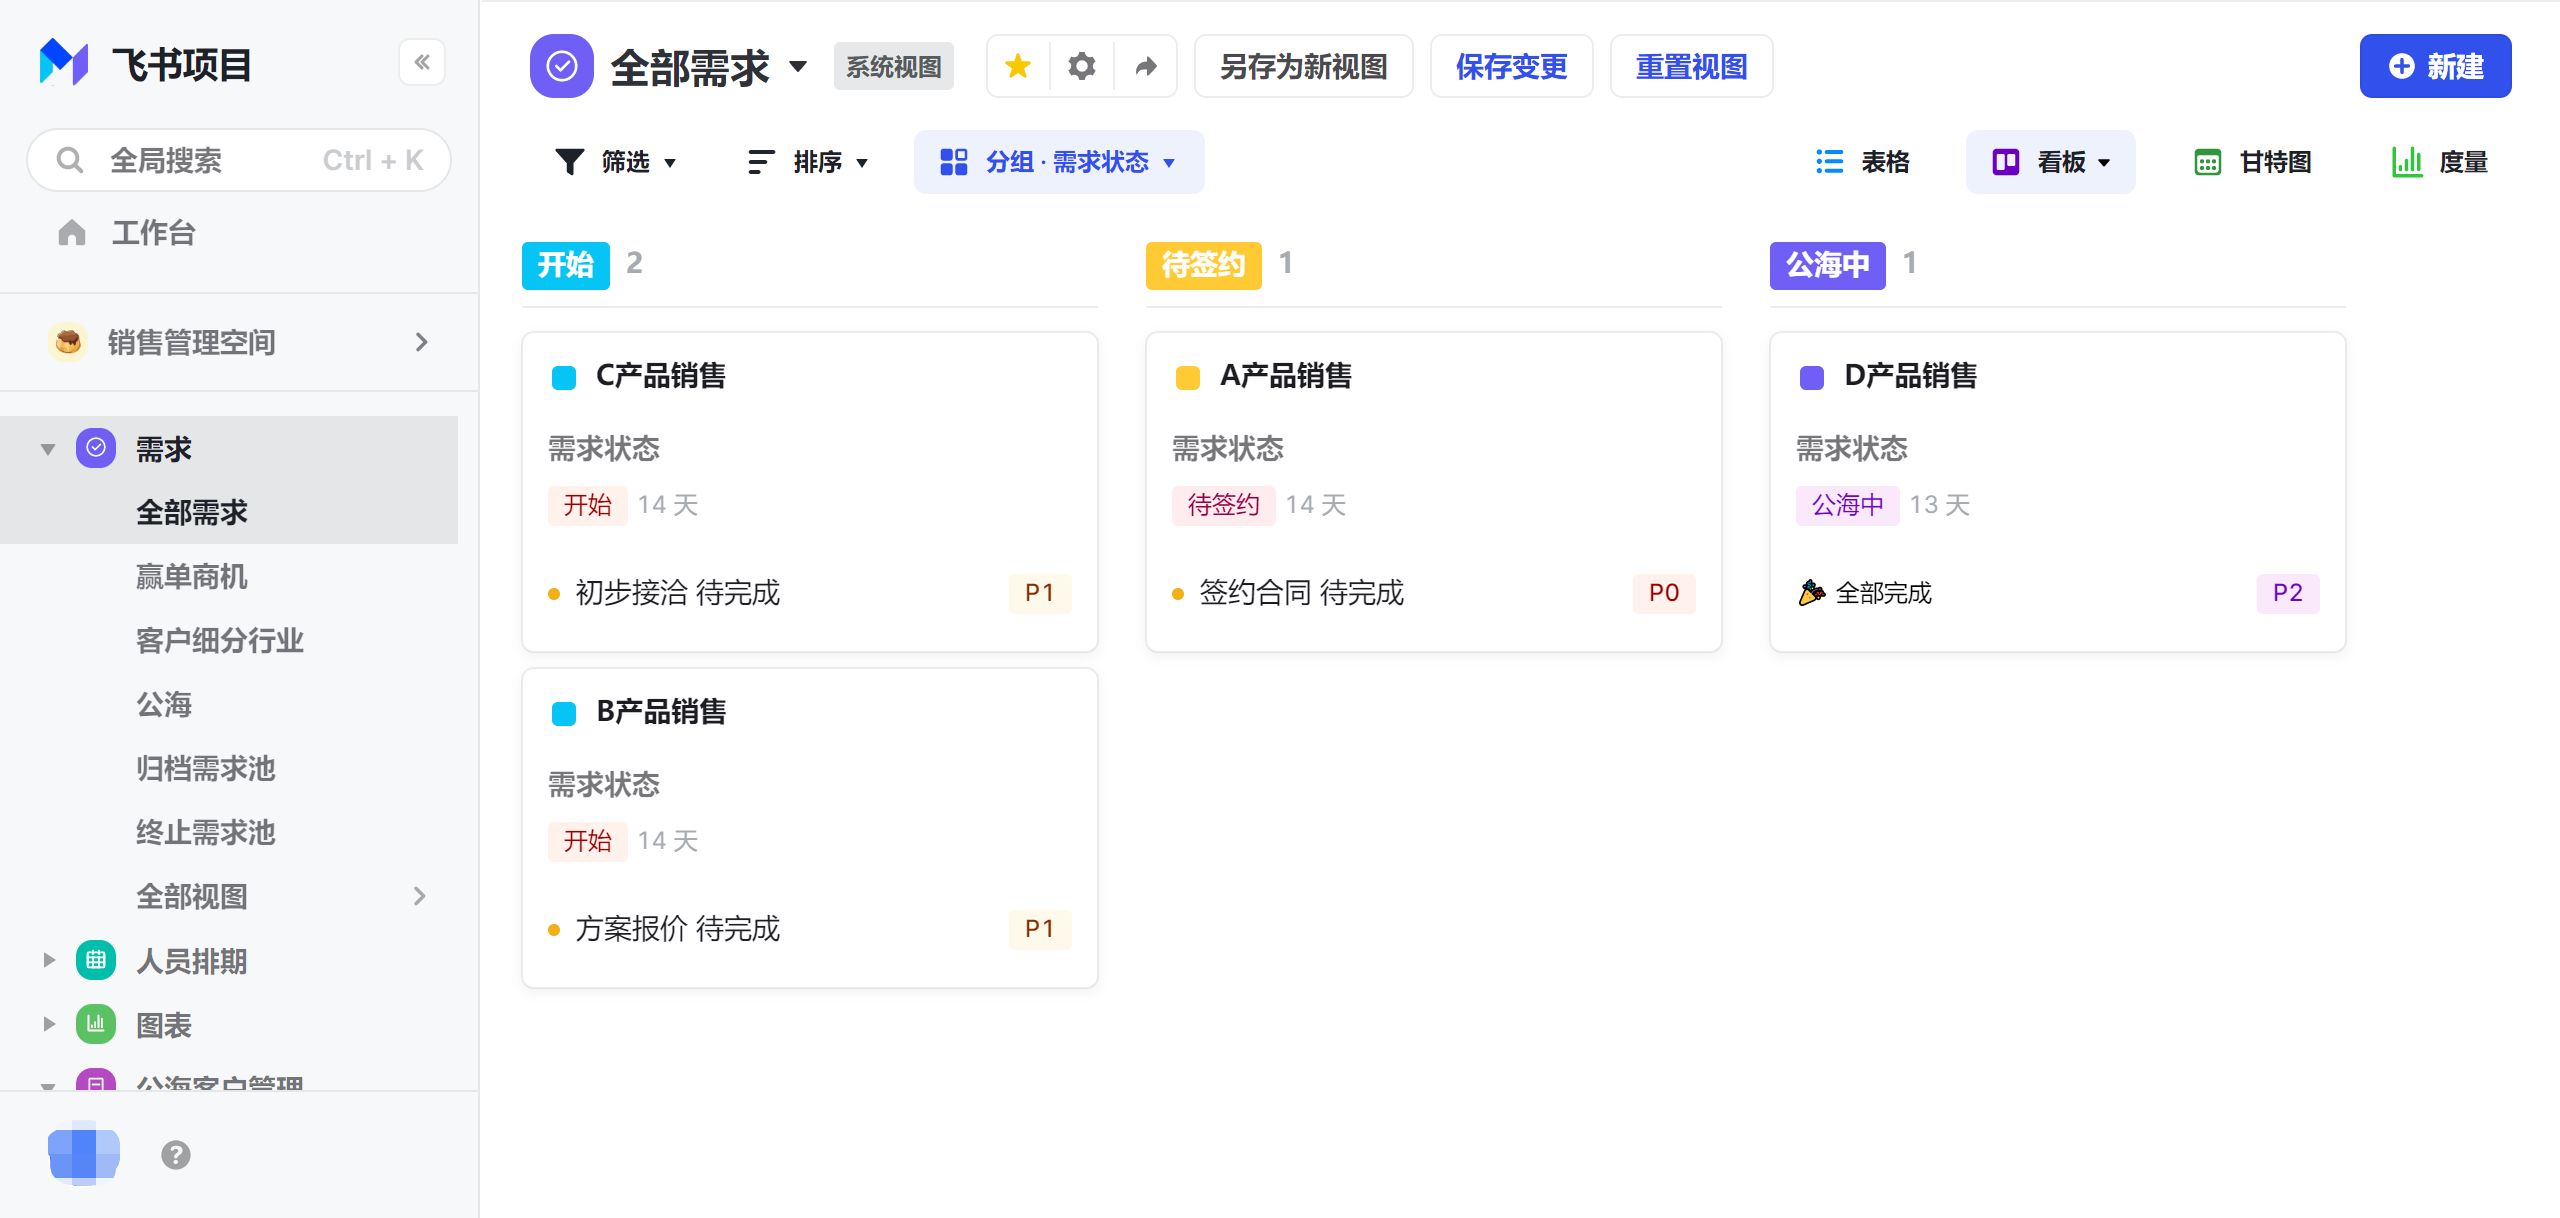2560x1218 pixels.
Task: Click 签约合同 待完成 on A产品销售
Action: point(1301,593)
